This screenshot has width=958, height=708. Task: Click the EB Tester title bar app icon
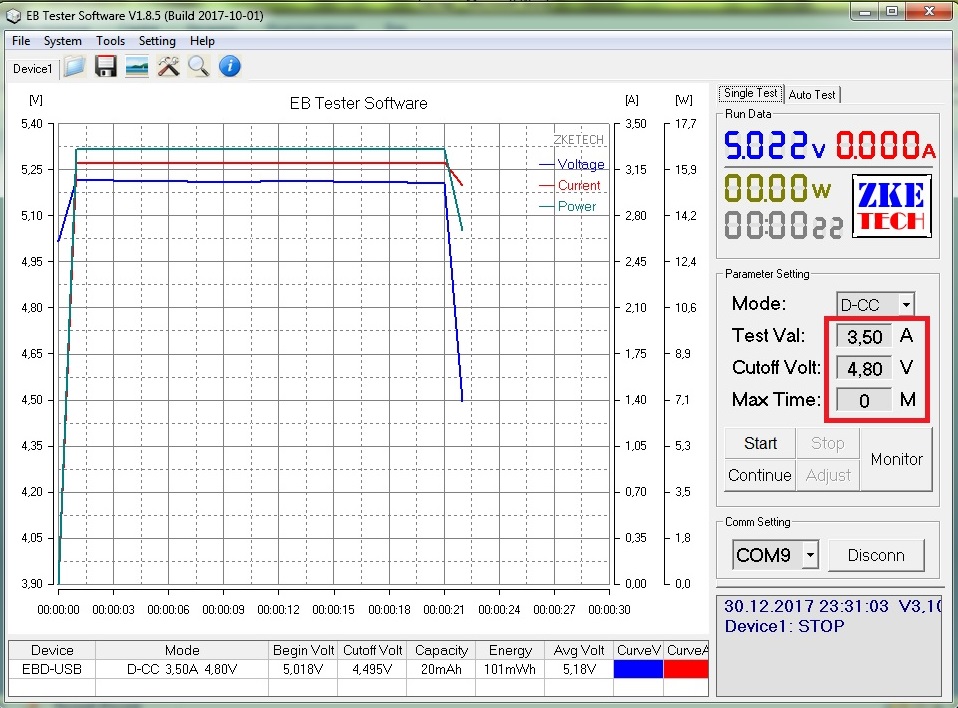pyautogui.click(x=13, y=15)
